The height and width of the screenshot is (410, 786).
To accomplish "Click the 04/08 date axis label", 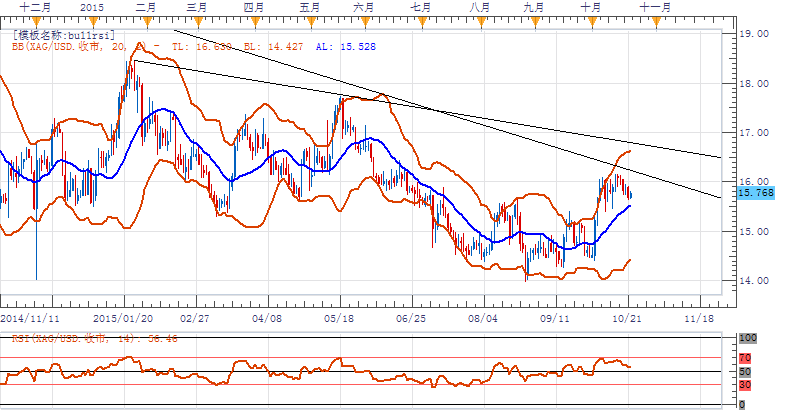I will coord(267,318).
